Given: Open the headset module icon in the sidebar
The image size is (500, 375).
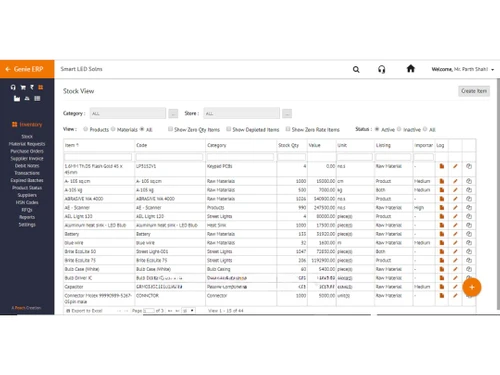Looking at the screenshot, I should pos(13,87).
